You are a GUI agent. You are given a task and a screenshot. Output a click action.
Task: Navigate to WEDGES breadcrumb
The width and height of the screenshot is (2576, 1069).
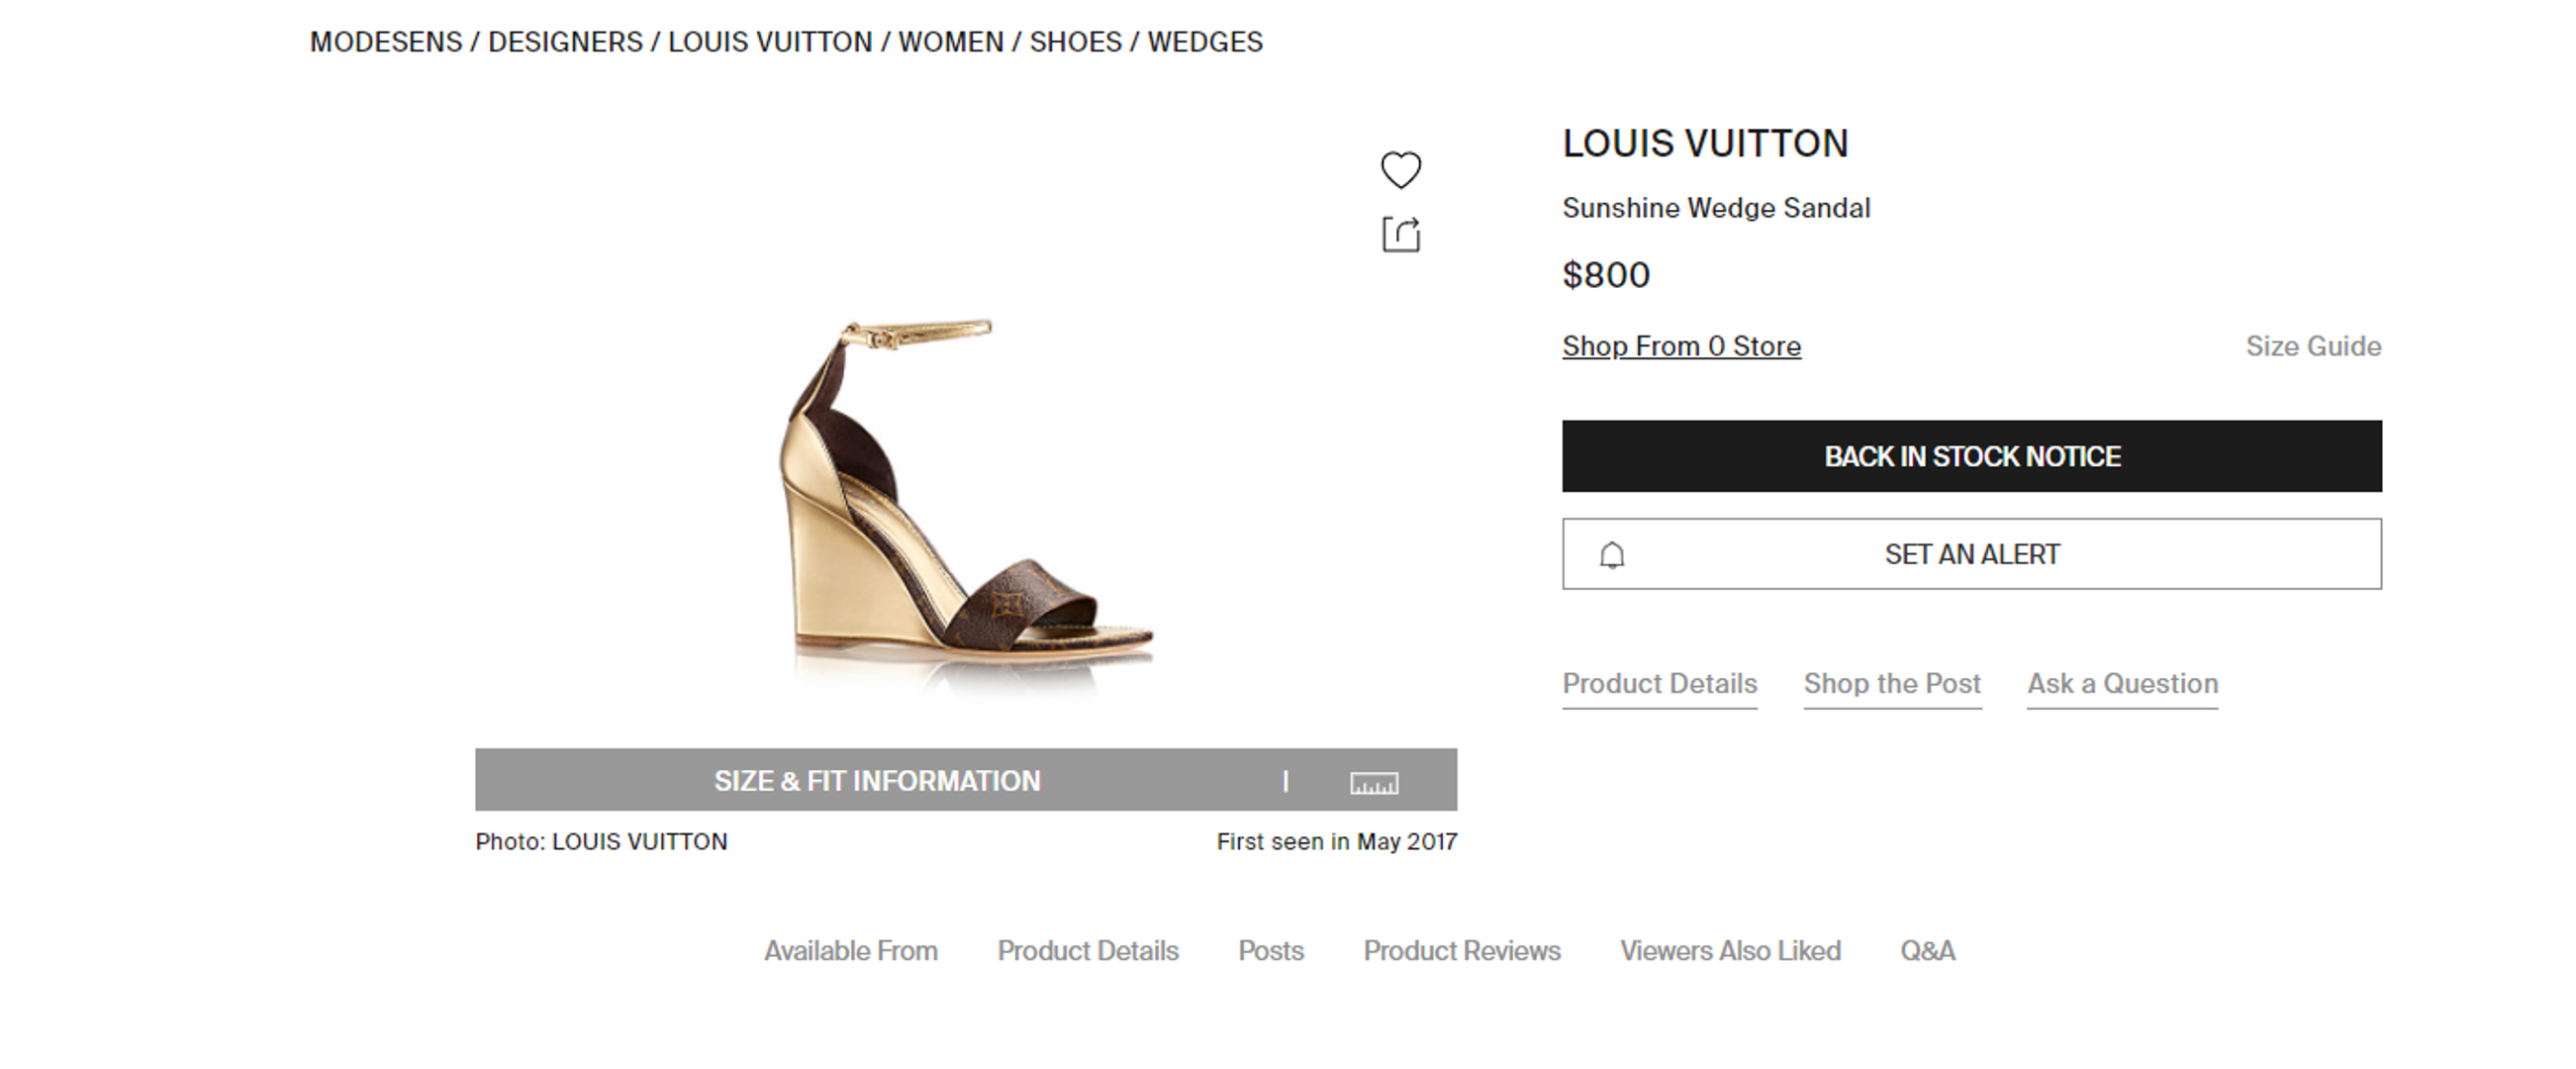1205,42
